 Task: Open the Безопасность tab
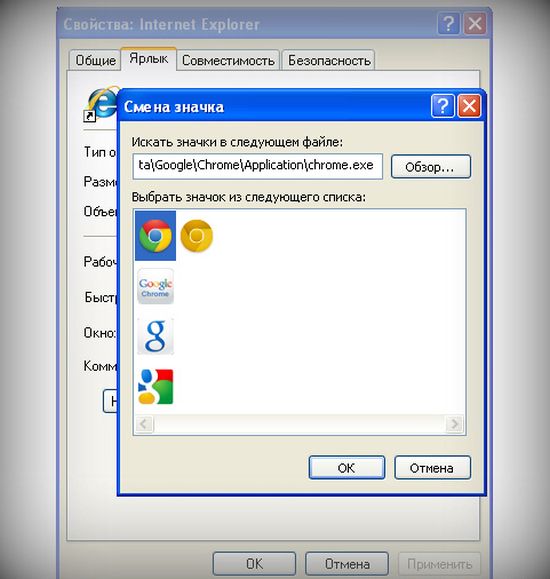tap(329, 60)
